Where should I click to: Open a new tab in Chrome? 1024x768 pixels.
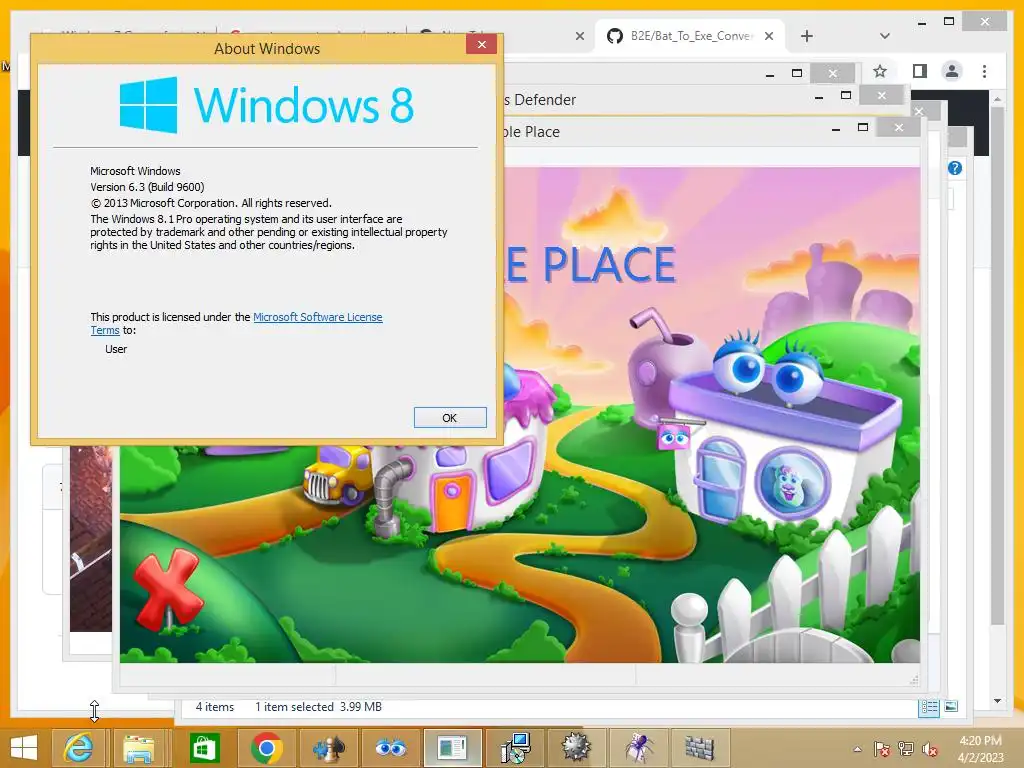point(807,36)
